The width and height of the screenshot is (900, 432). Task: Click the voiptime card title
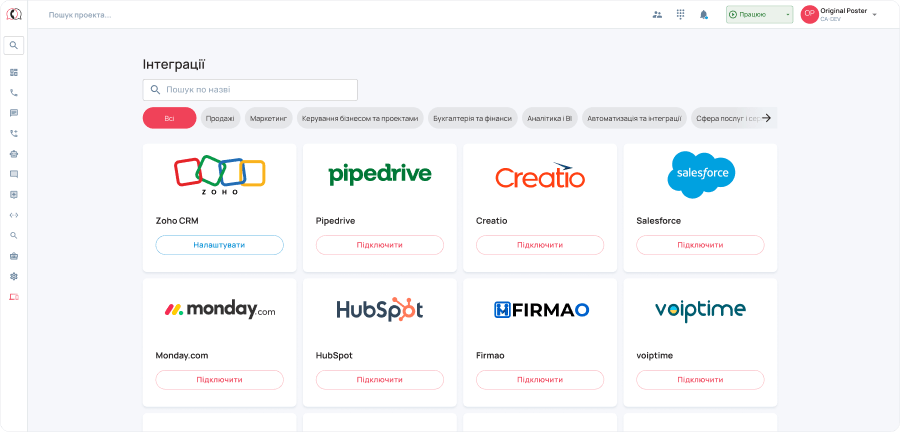654,355
